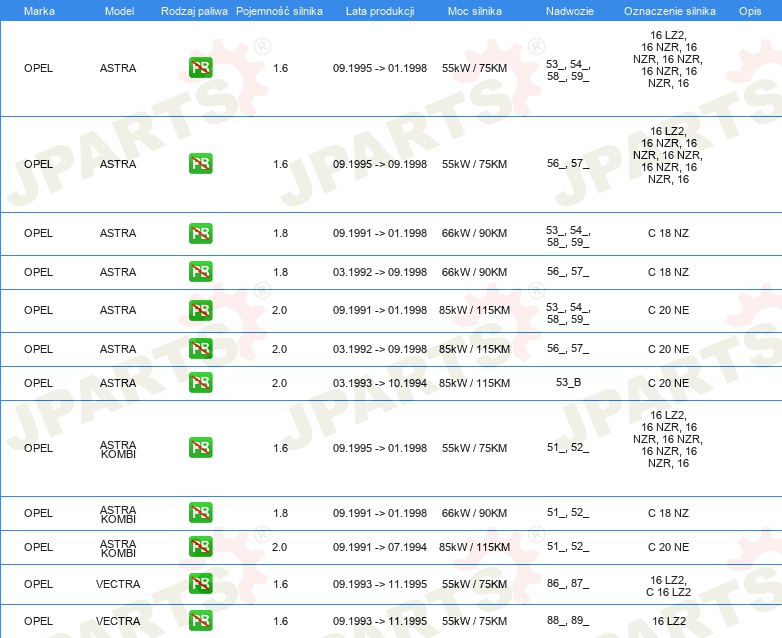
Task: Click fuel icon in Astra 2.0 53_B row
Action: 200,383
